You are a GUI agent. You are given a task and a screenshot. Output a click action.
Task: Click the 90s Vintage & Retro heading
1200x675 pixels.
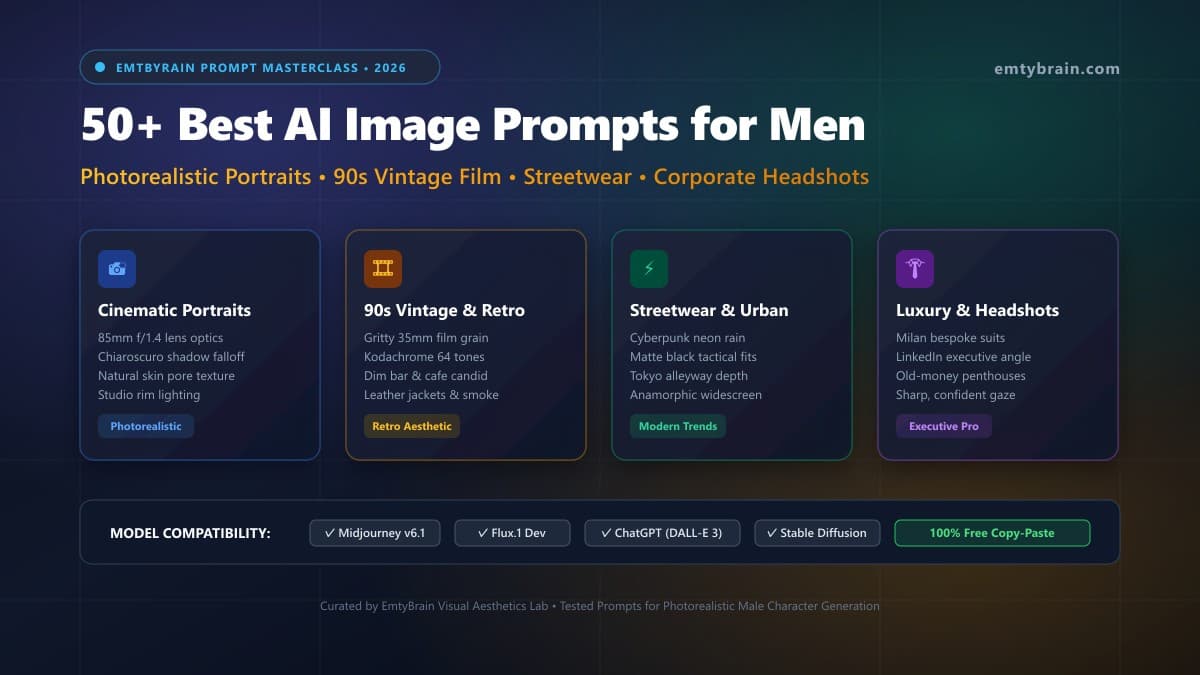point(445,310)
